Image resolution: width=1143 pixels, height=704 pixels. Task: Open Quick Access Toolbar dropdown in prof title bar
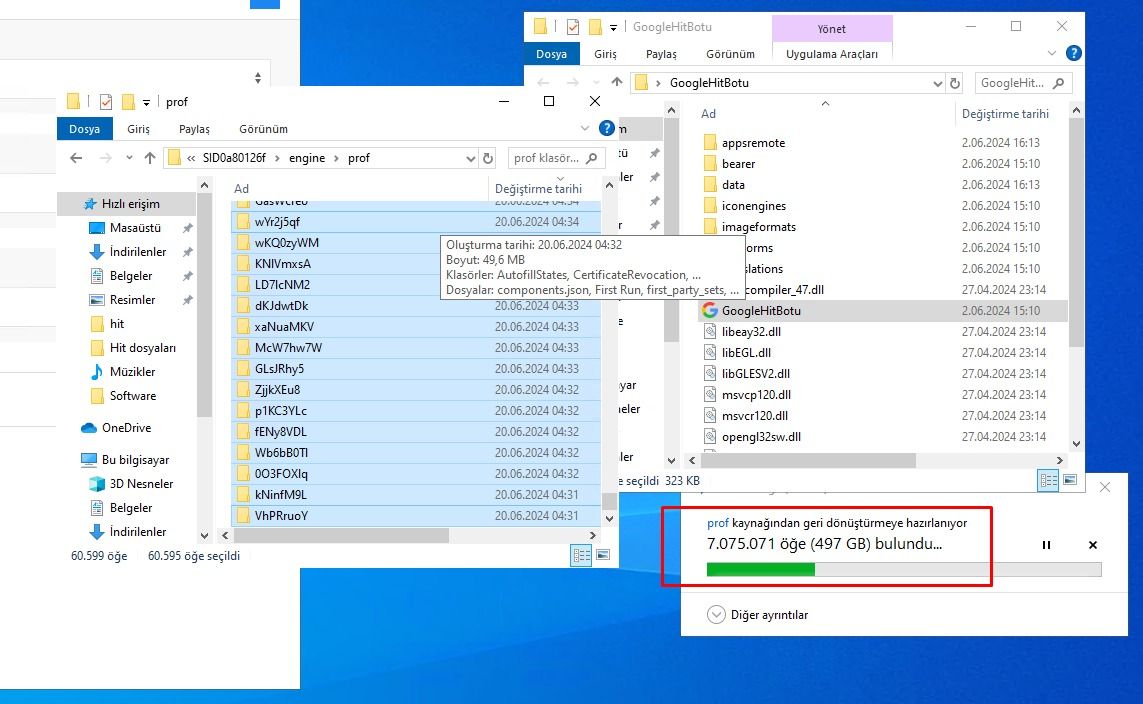coord(146,102)
